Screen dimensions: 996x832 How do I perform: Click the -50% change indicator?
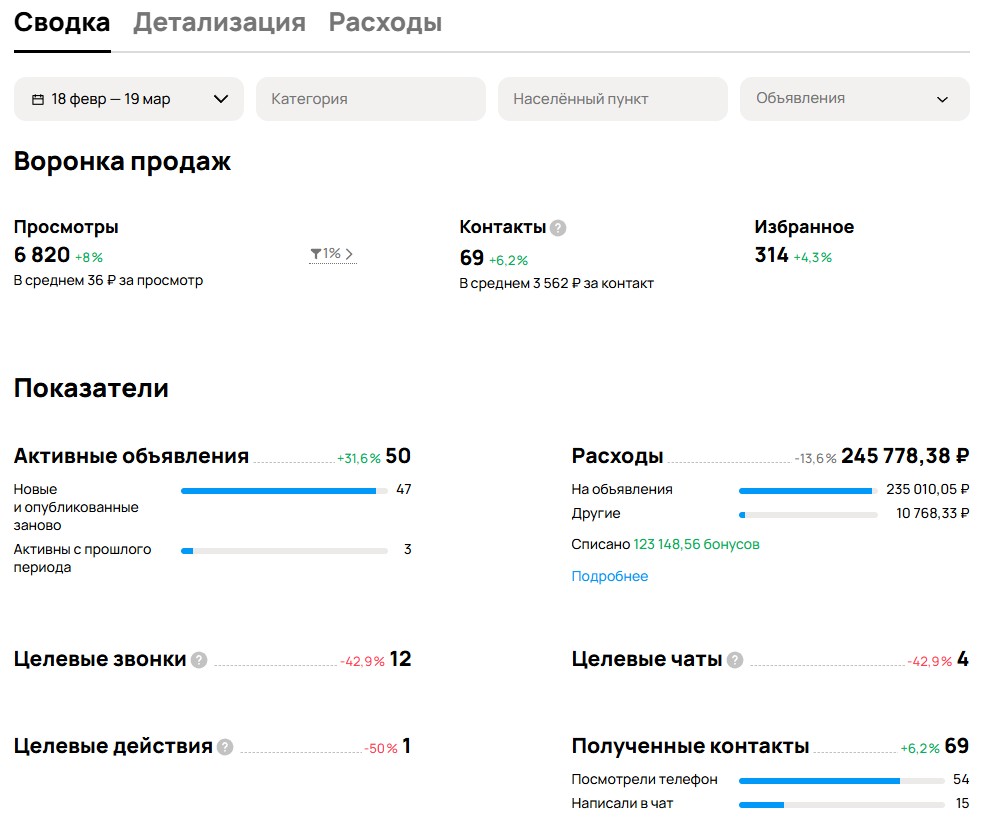pos(381,749)
